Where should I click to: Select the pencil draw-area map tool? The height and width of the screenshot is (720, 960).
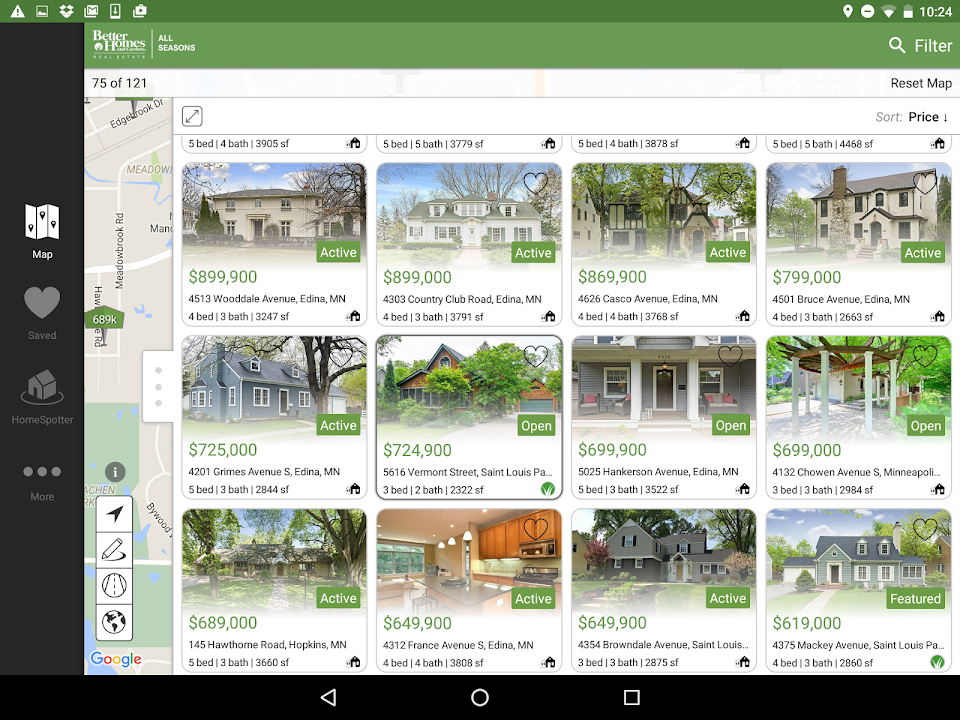pyautogui.click(x=115, y=550)
